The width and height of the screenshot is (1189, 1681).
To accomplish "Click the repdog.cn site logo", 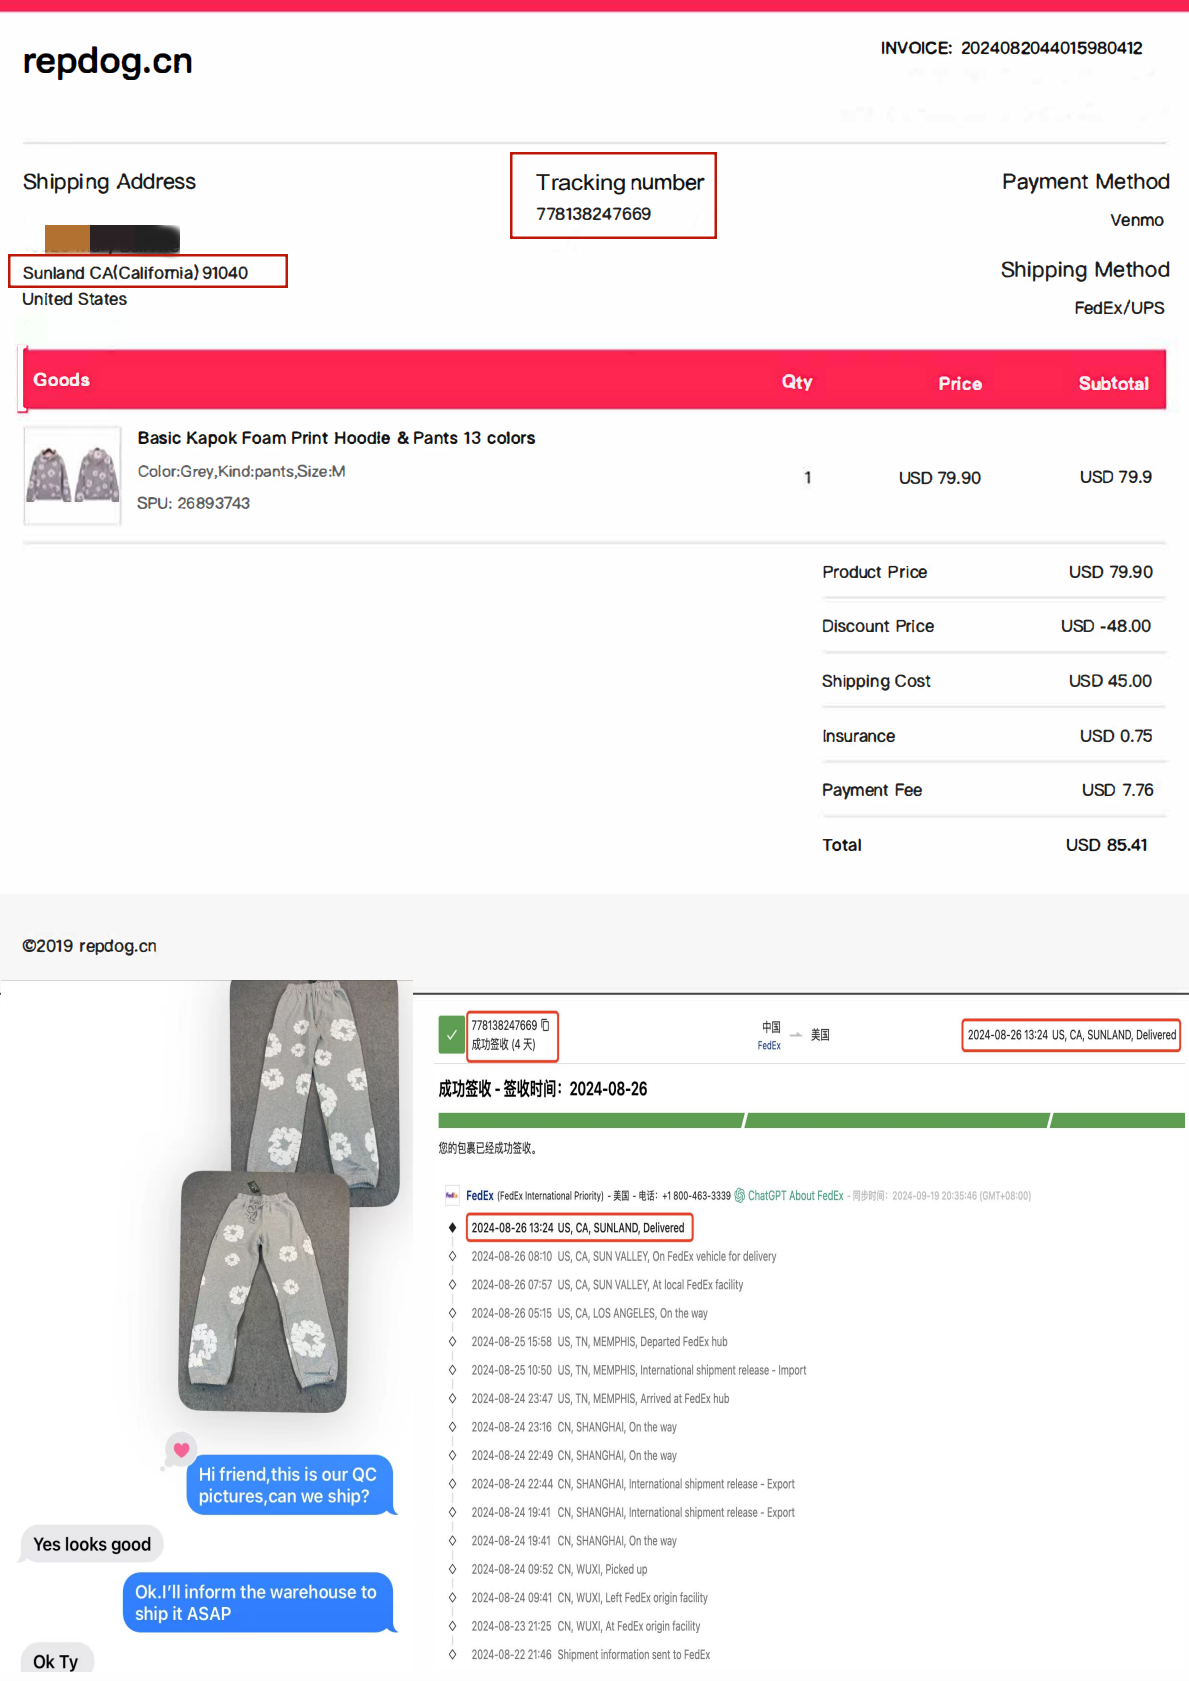I will (x=107, y=61).
